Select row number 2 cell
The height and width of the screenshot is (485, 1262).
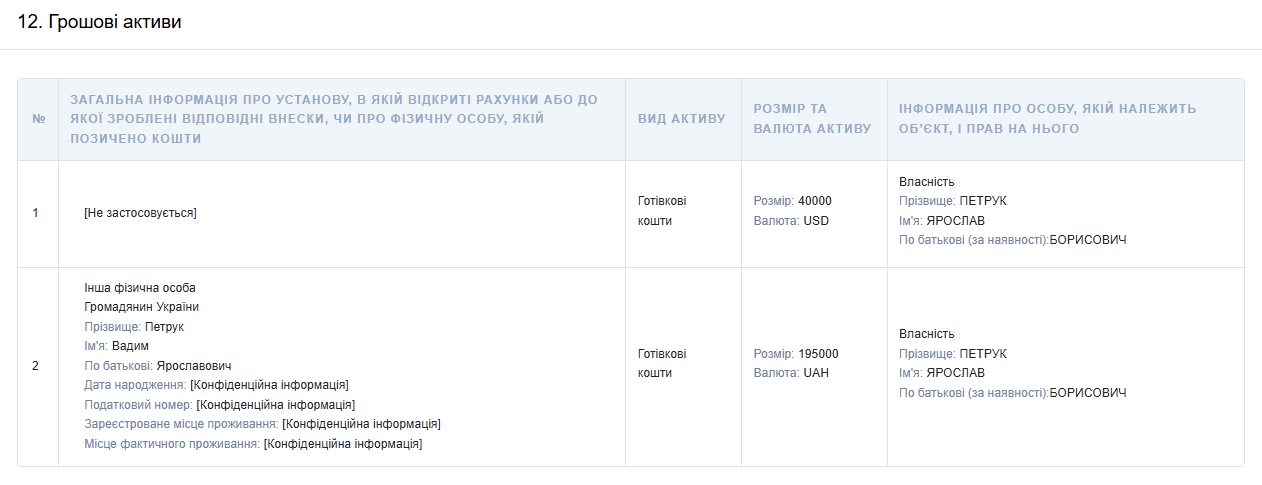click(36, 366)
